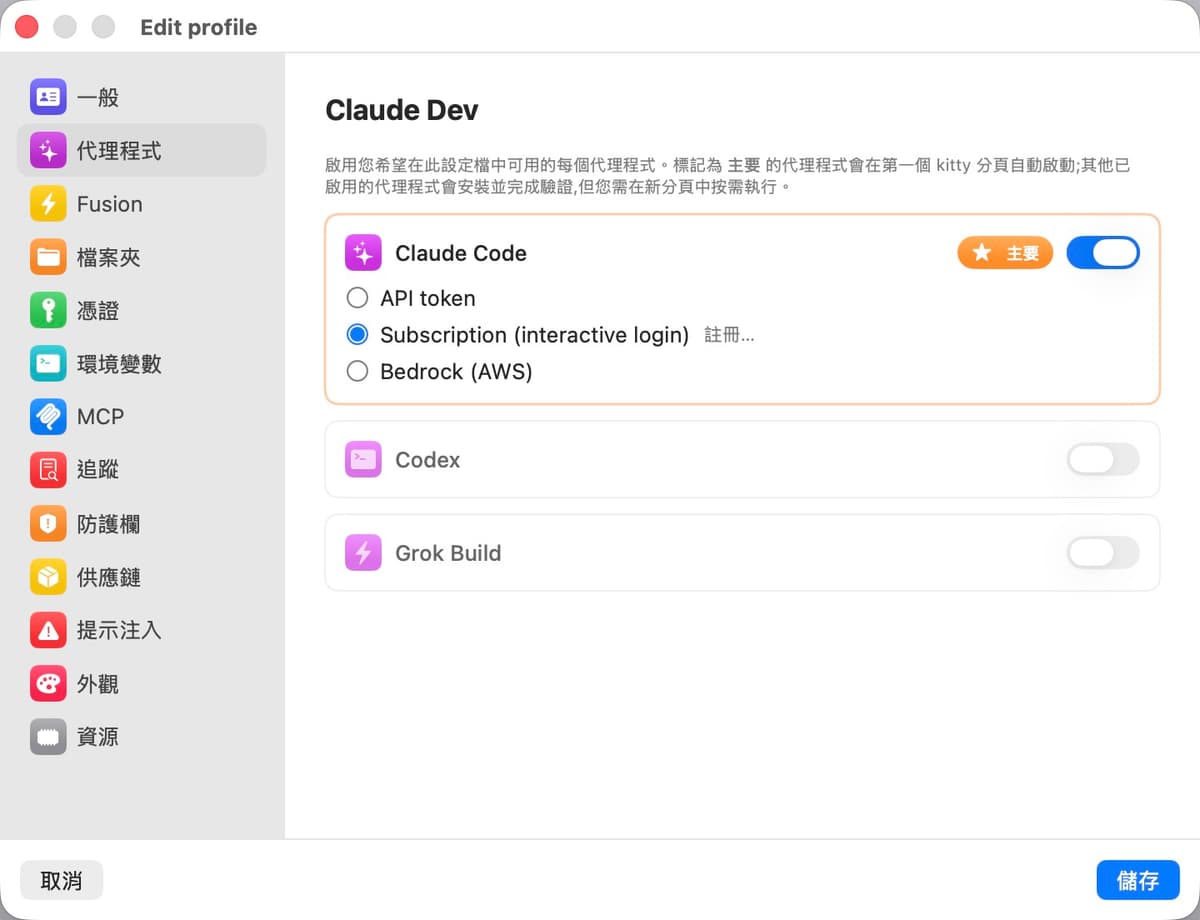Click the 提示注入 warning triangle icon
The width and height of the screenshot is (1200, 920).
tap(48, 630)
